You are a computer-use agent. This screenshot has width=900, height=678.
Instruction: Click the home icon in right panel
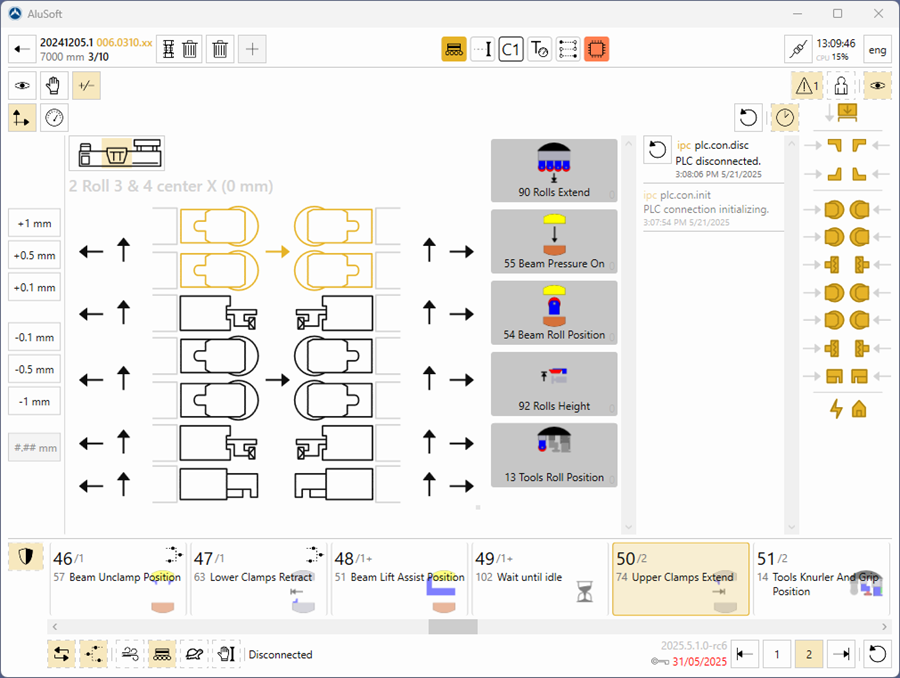pos(858,408)
